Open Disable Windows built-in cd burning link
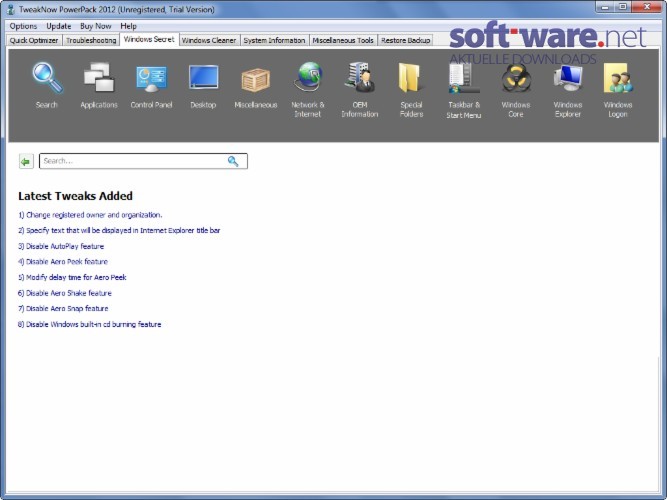Viewport: 667px width, 500px height. pos(89,324)
